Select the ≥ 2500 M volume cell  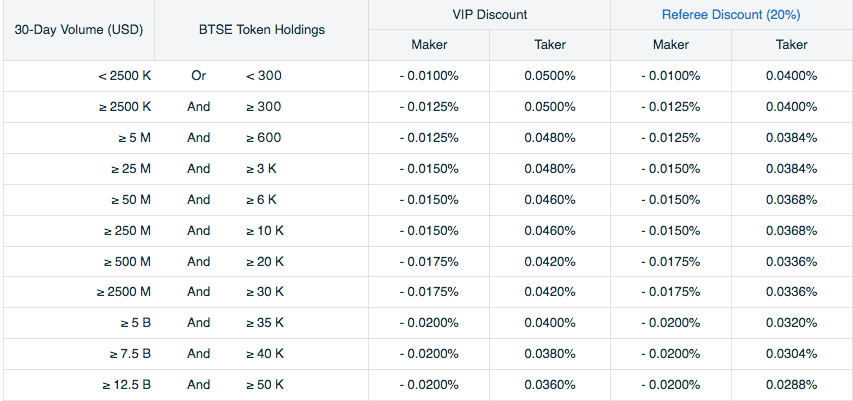tap(124, 292)
